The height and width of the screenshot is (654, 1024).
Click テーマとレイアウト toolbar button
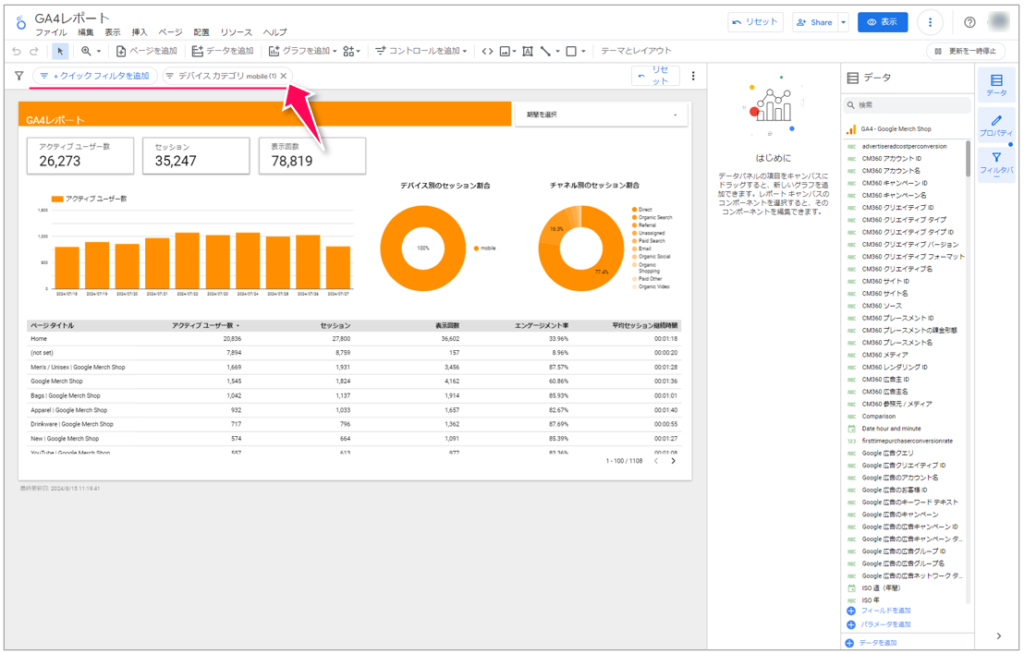636,51
